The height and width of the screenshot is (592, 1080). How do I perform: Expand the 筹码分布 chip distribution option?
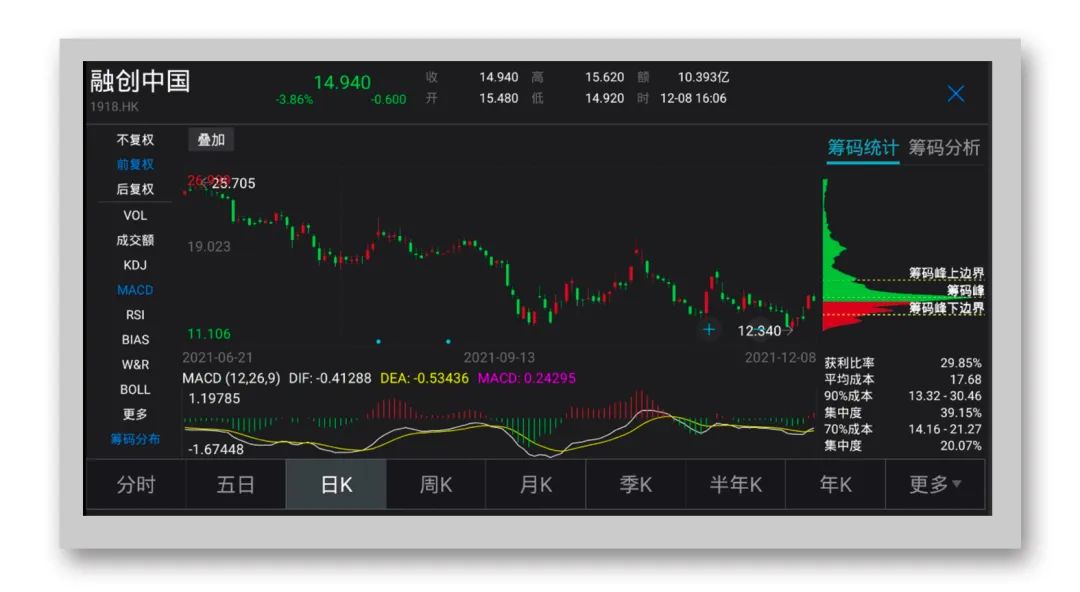click(x=135, y=438)
